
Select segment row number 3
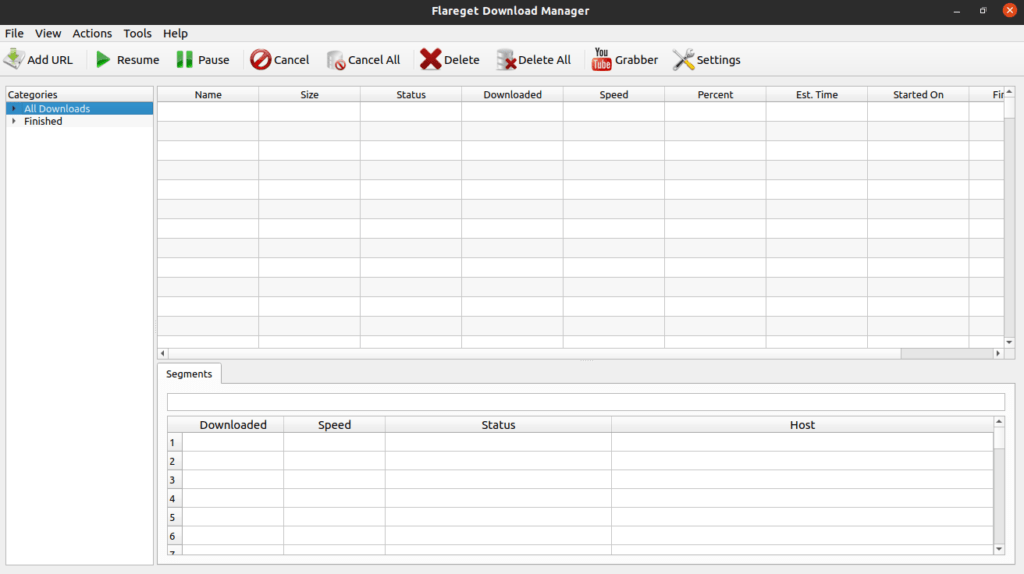pos(174,480)
